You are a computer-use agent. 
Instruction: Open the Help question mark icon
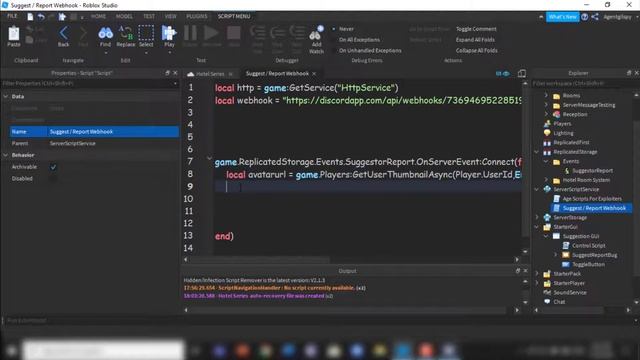pyautogui.click(x=584, y=17)
